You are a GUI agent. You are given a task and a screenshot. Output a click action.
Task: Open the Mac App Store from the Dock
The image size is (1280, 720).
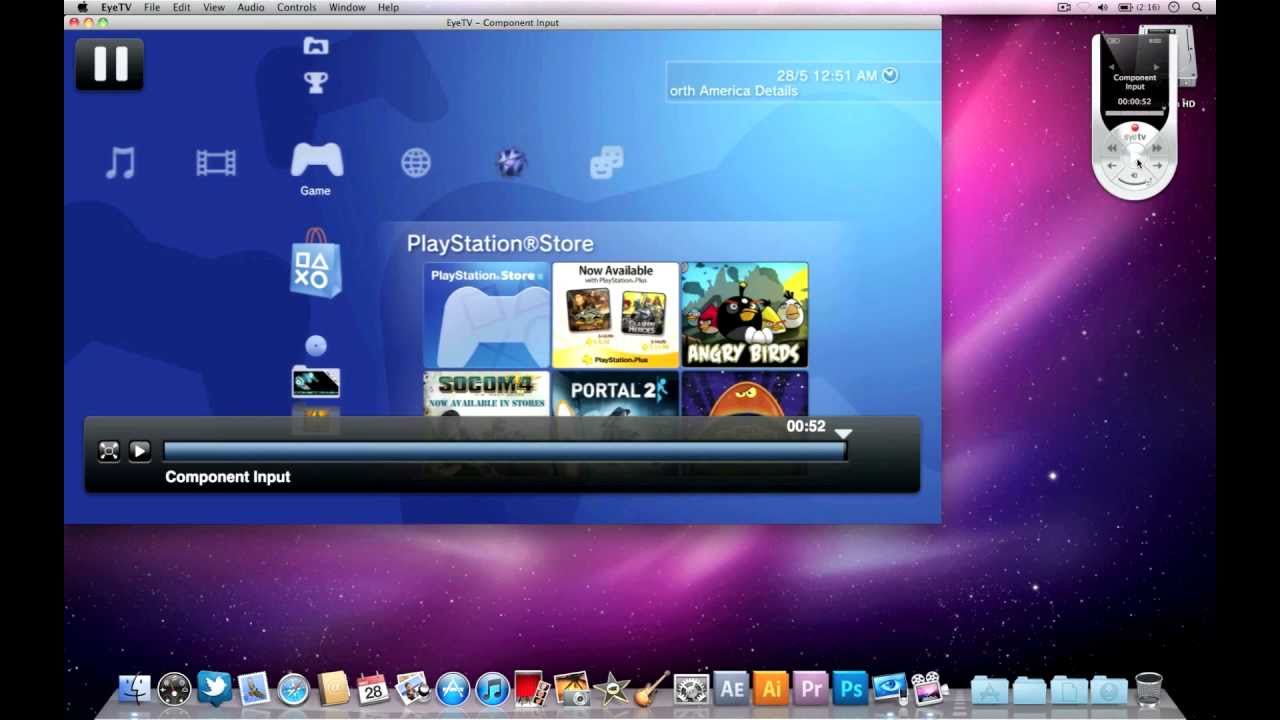(452, 688)
